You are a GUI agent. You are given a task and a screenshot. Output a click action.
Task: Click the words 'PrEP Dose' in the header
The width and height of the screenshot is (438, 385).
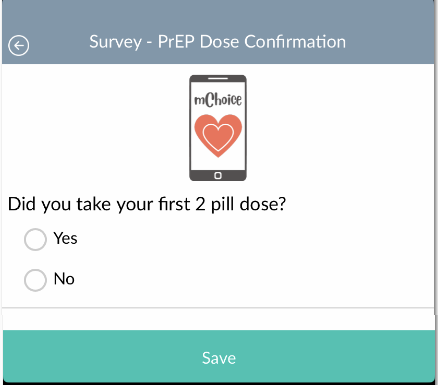[x=198, y=42]
